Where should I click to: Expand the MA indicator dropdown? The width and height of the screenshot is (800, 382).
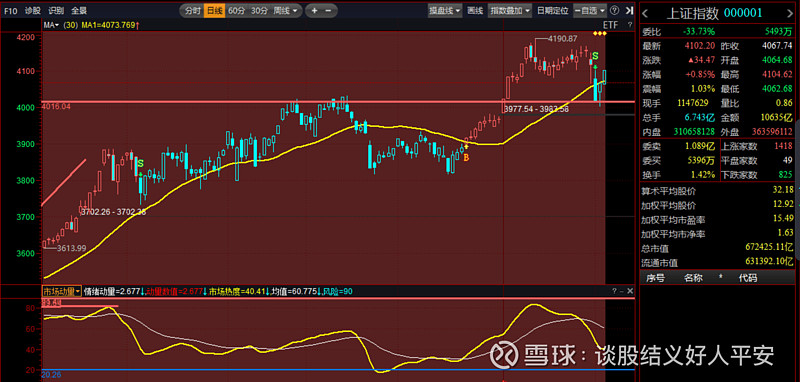51,24
